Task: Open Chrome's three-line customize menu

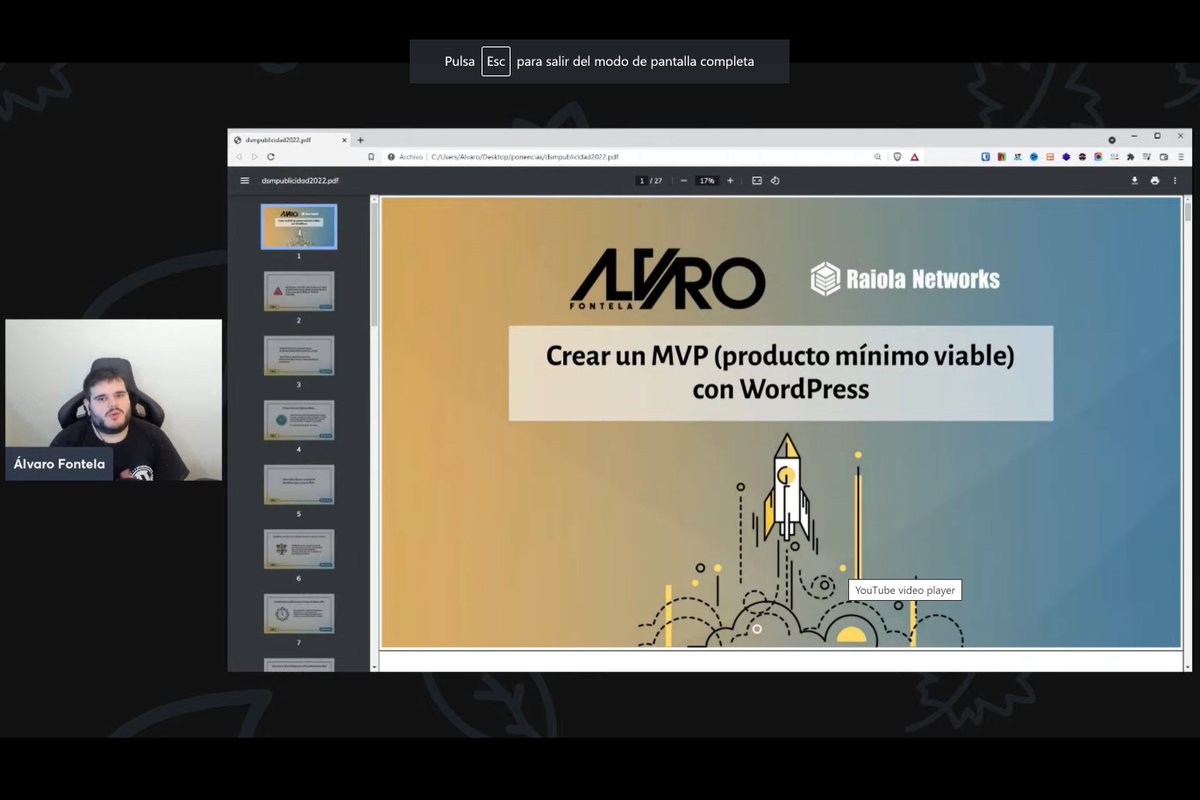Action: (1180, 157)
